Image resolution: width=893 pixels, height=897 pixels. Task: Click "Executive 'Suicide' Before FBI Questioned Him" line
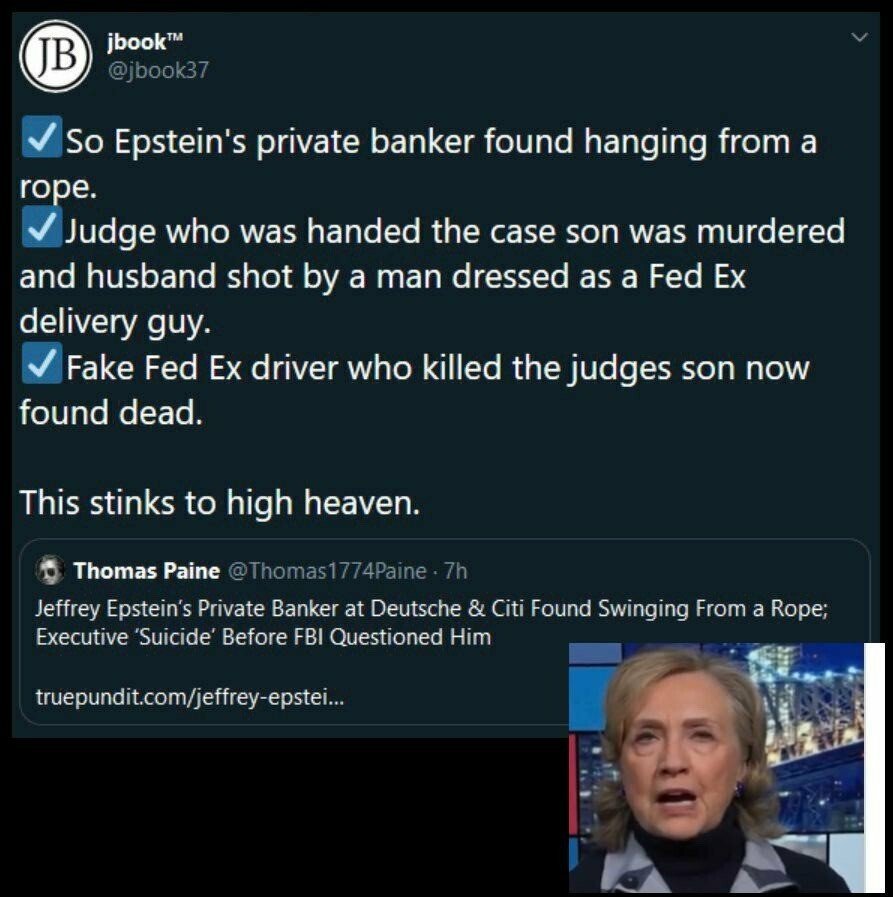[263, 636]
